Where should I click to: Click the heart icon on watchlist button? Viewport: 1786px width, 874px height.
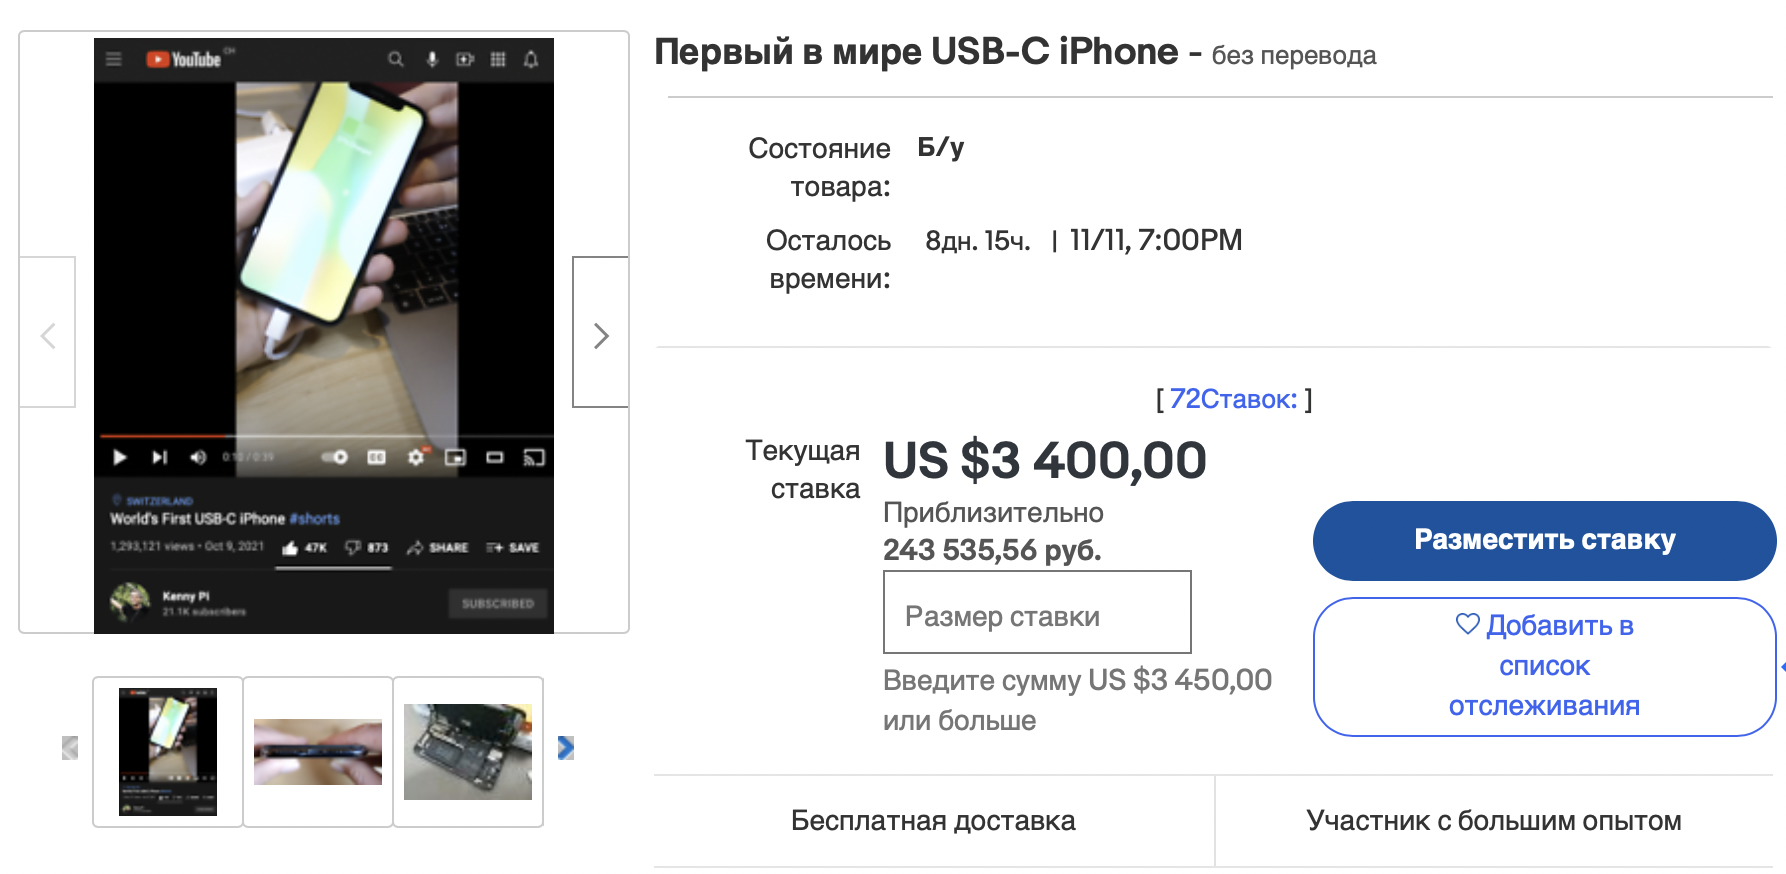tap(1467, 624)
